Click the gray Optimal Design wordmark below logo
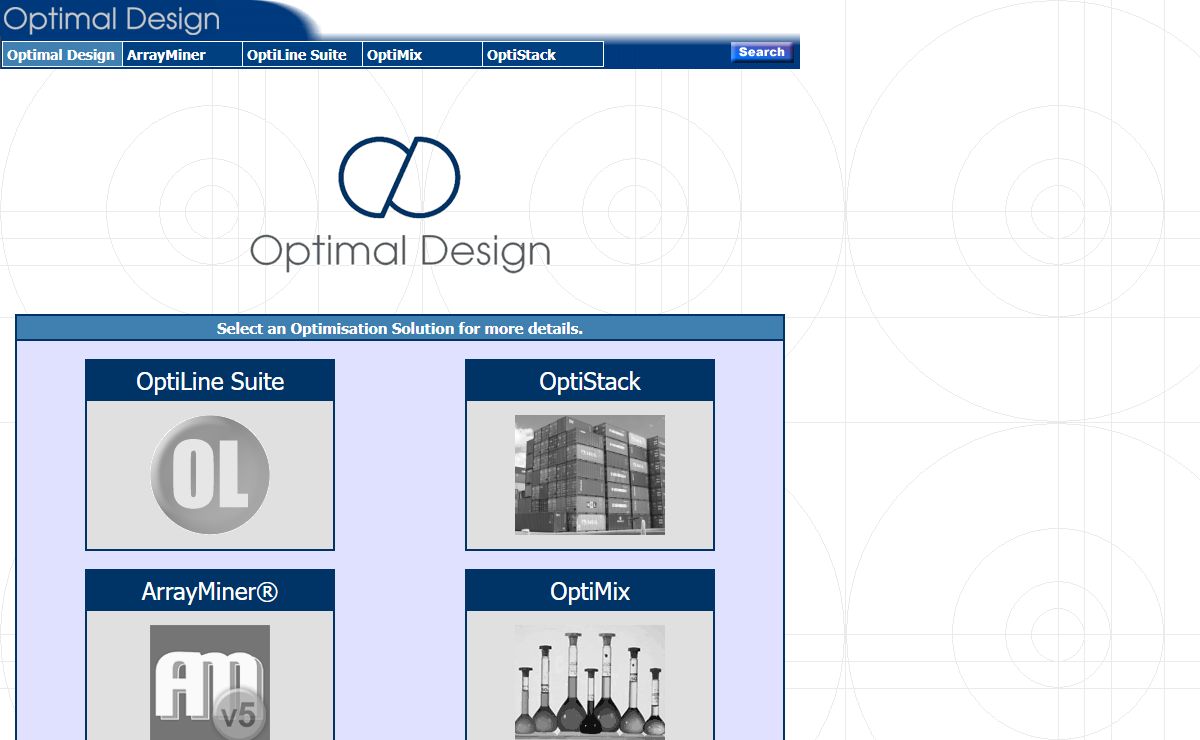Screen dimensions: 1200x740 400,250
